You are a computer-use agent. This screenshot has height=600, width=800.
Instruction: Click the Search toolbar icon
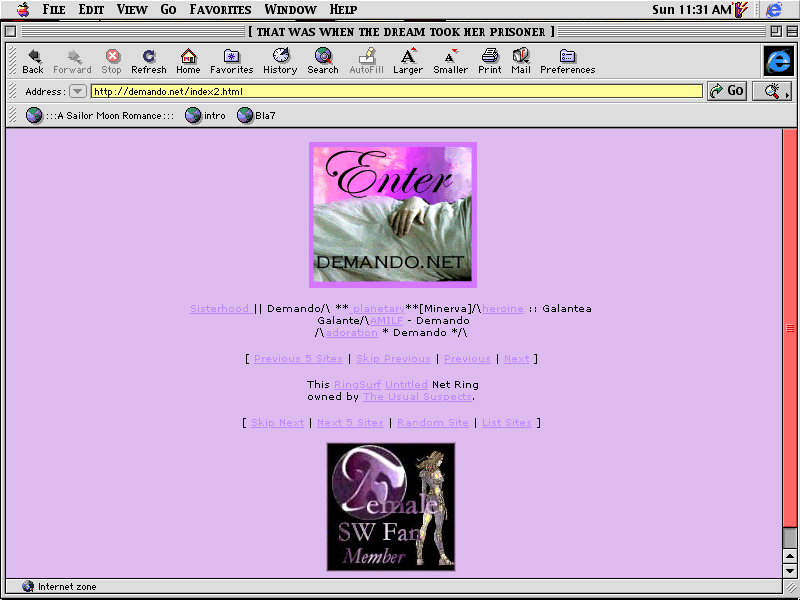pos(323,60)
